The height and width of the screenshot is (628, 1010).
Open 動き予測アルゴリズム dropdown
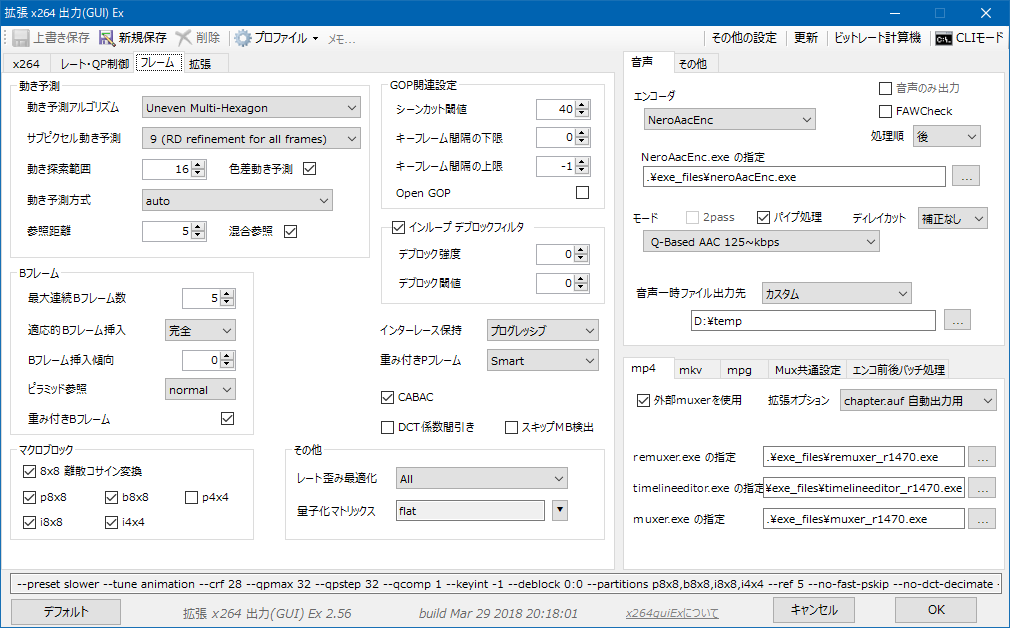251,108
